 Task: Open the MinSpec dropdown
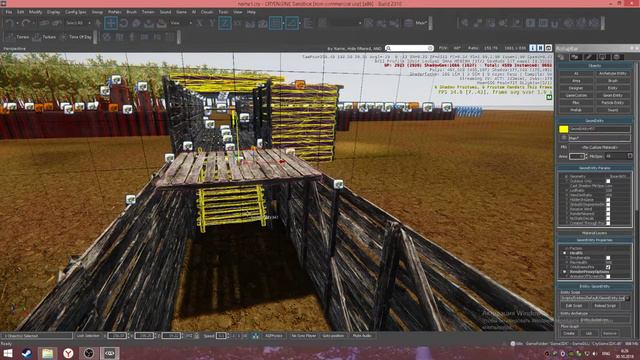coord(619,156)
